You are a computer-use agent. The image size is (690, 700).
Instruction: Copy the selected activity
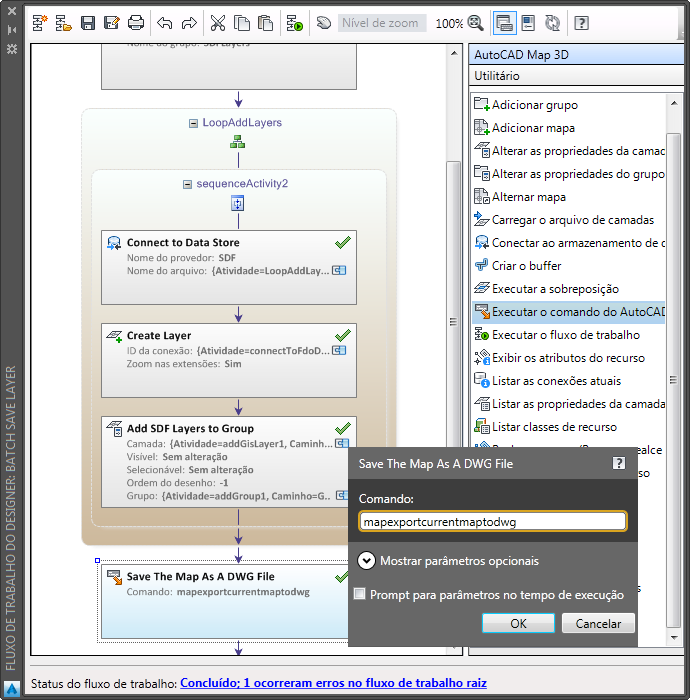(241, 23)
